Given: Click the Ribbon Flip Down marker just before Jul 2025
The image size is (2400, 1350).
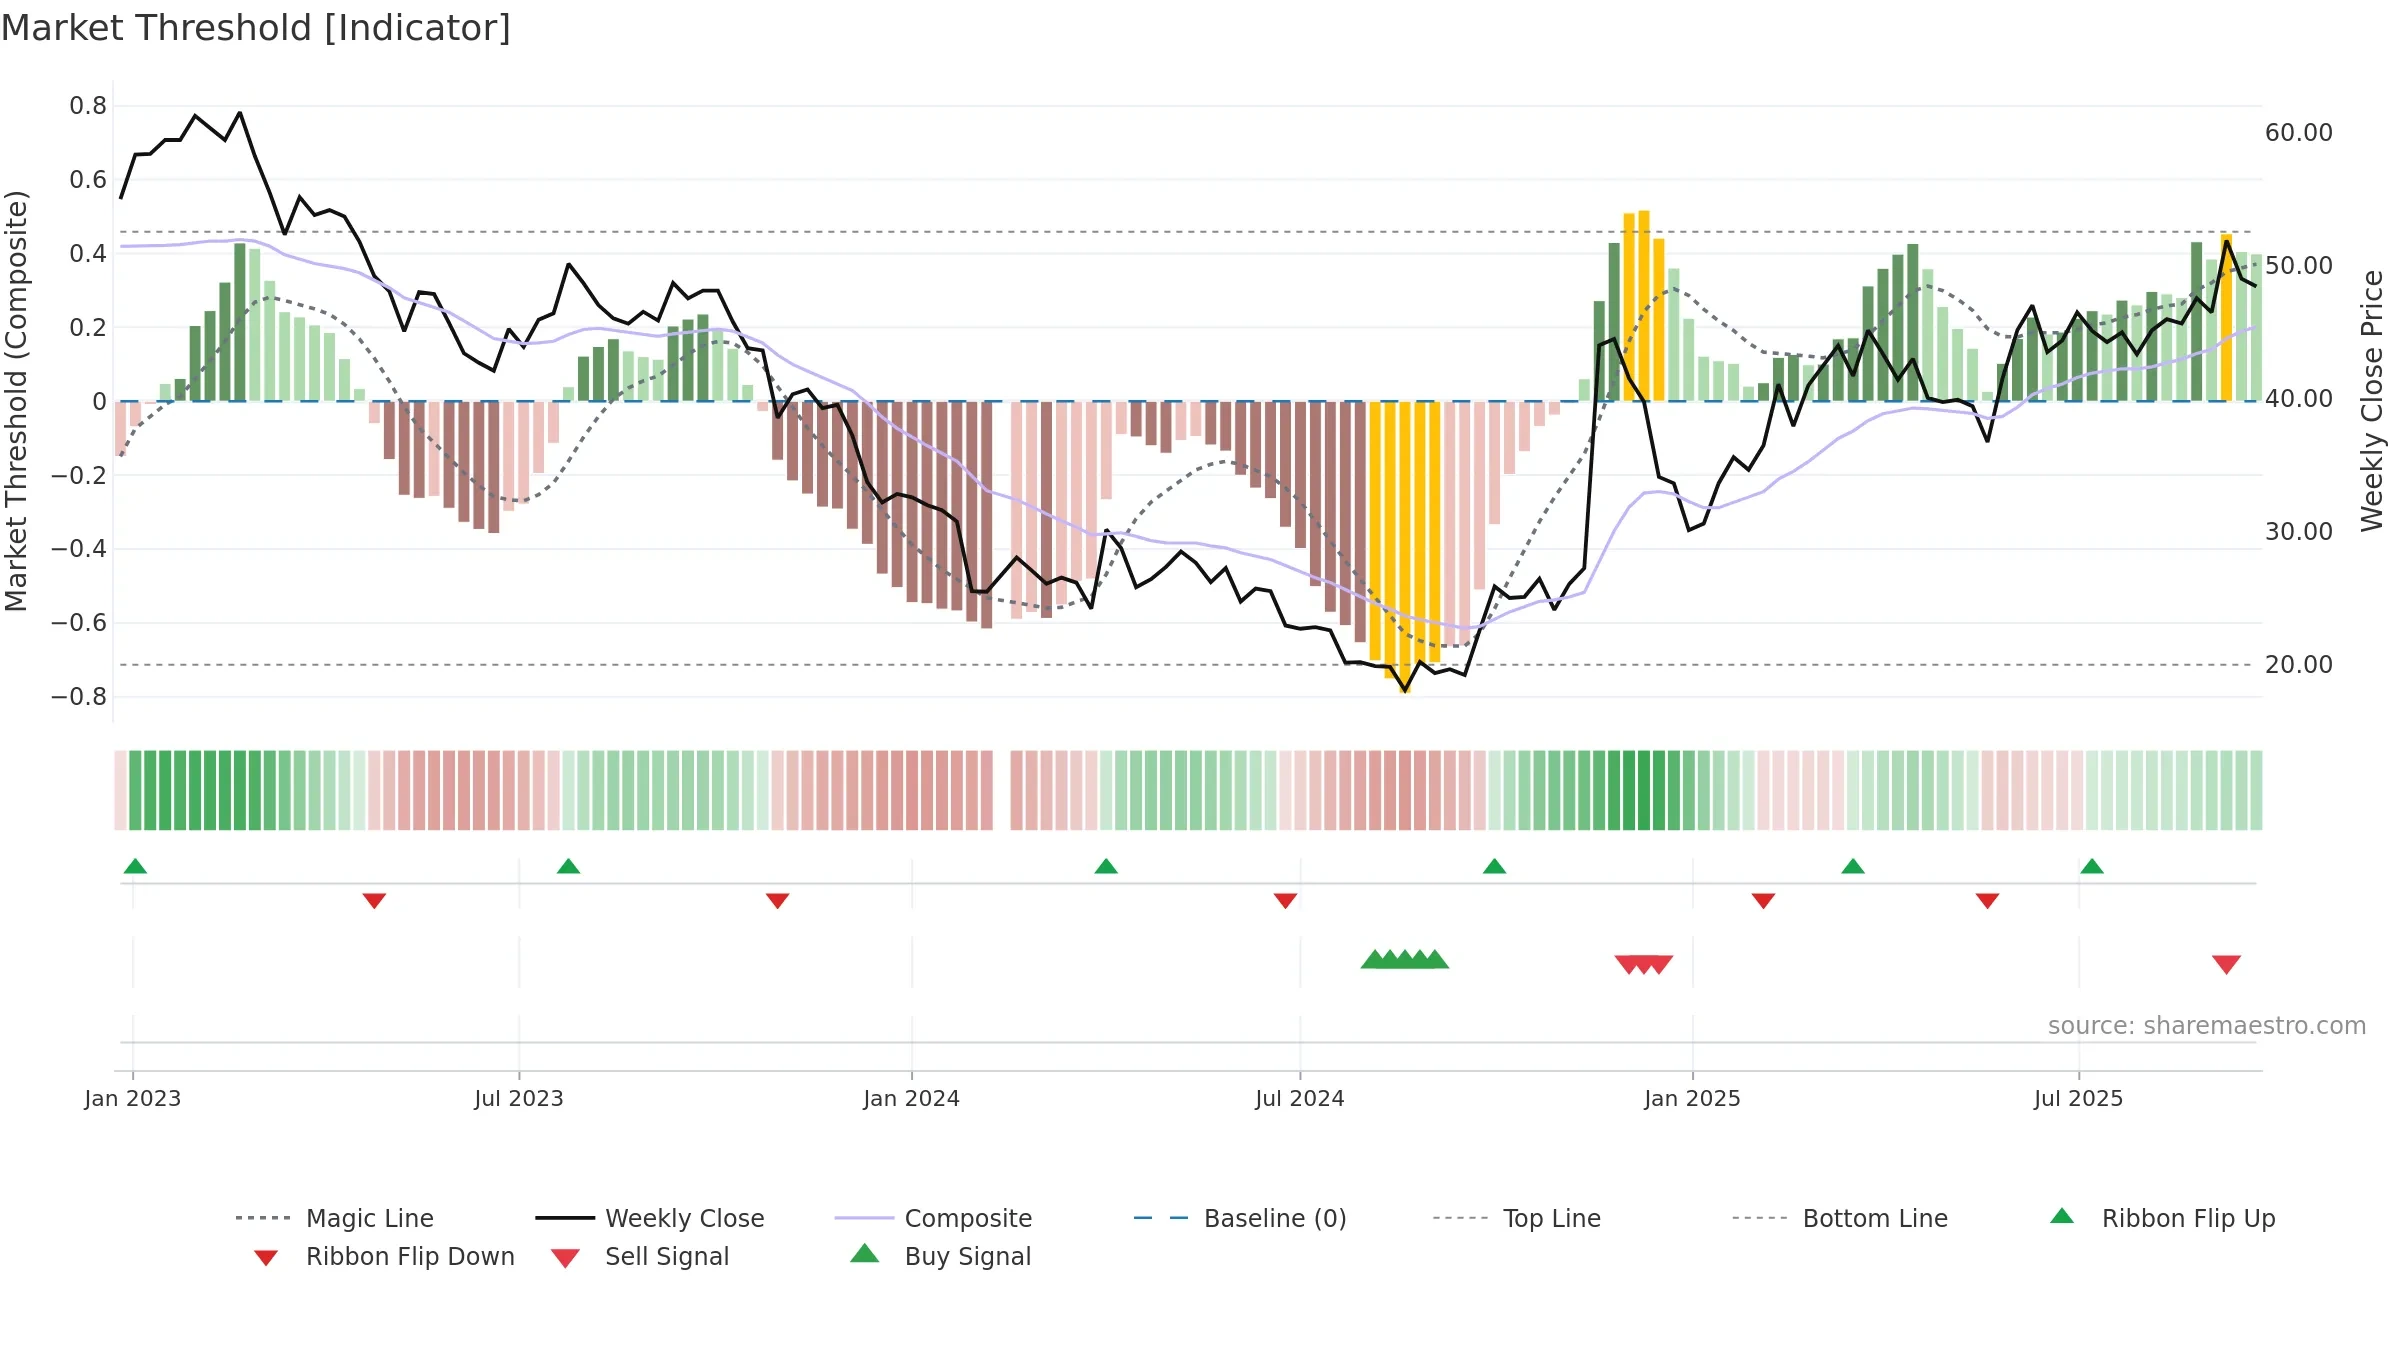Looking at the screenshot, I should (1987, 900).
